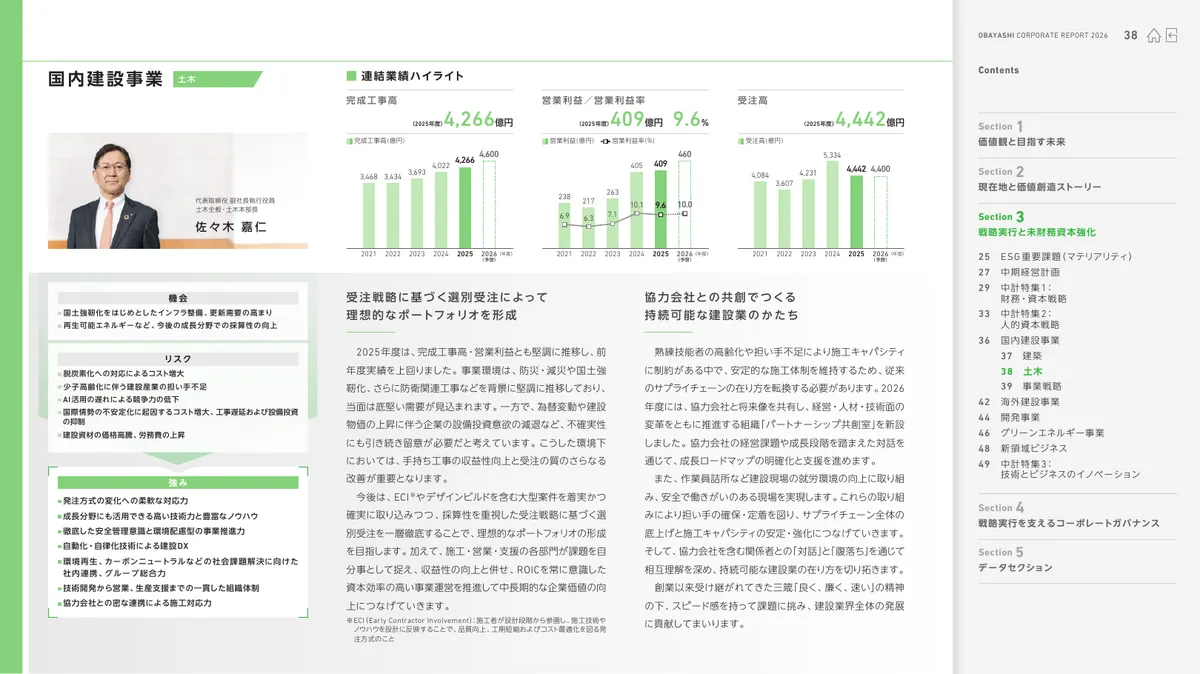This screenshot has width=1200, height=674.
Task: Click the 機会 box header
Action: 178,298
